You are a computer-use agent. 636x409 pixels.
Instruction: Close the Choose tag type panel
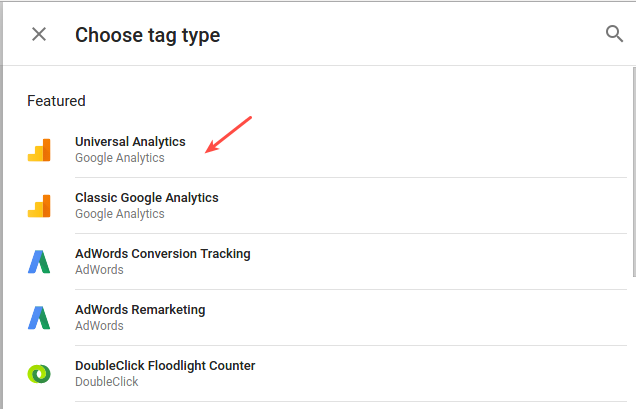[x=39, y=34]
